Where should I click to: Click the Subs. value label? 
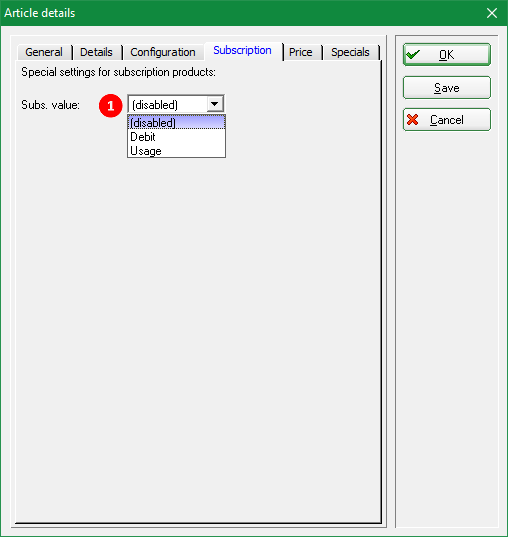50,105
